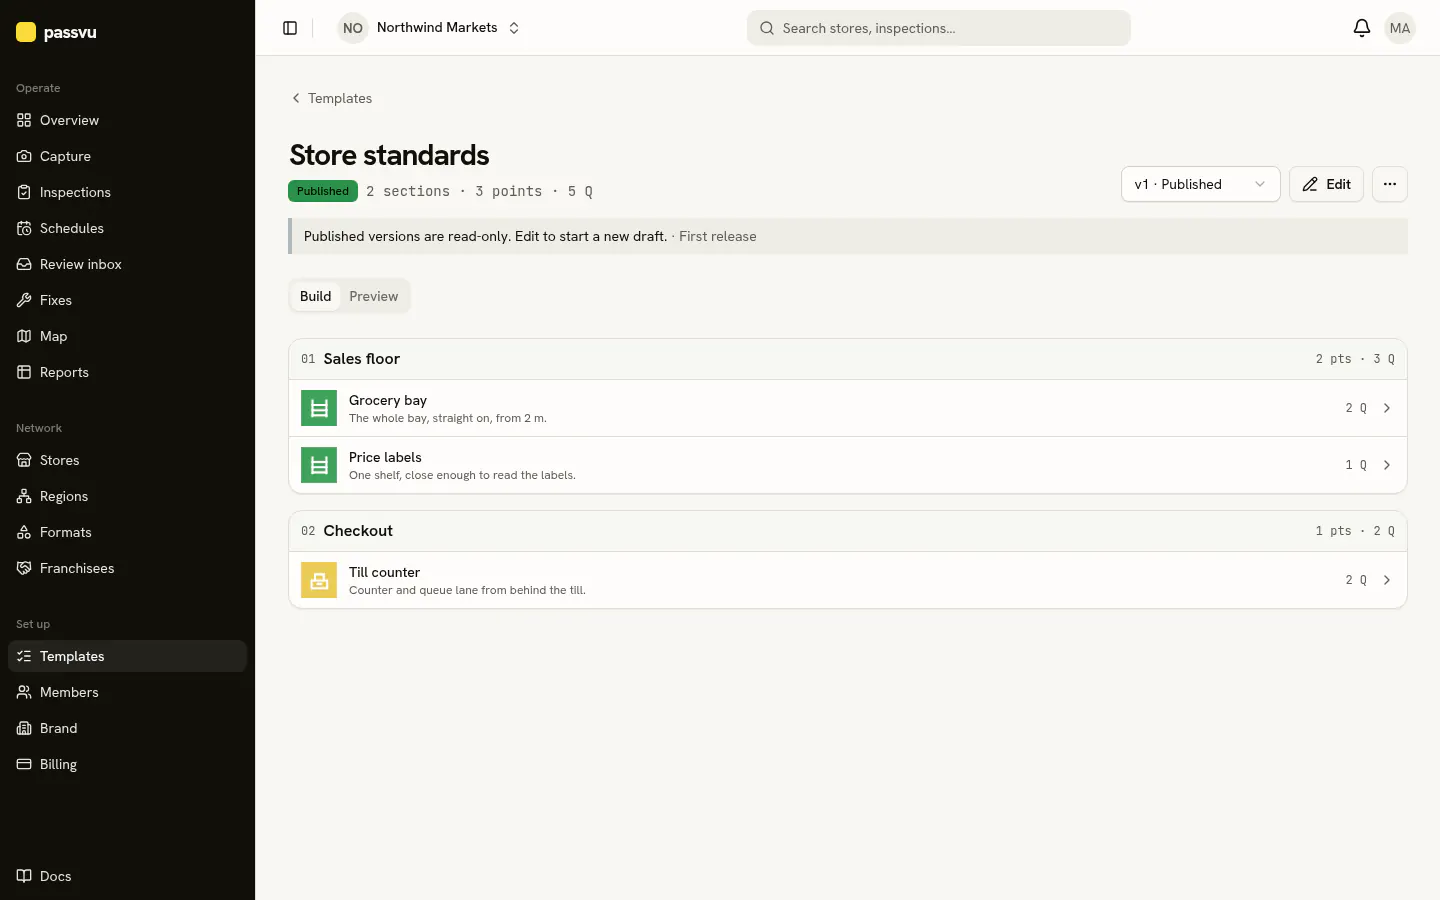Click the 1 pts · 2 Q count

pyautogui.click(x=1355, y=531)
